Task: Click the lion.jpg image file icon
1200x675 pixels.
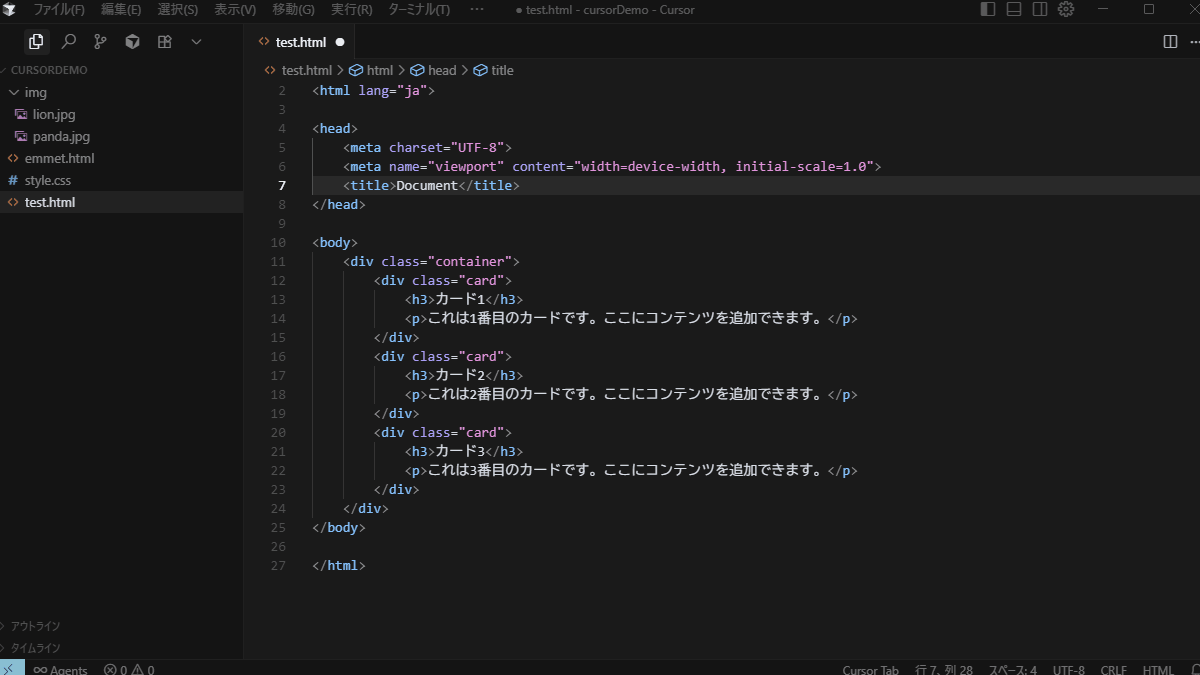Action: (21, 115)
